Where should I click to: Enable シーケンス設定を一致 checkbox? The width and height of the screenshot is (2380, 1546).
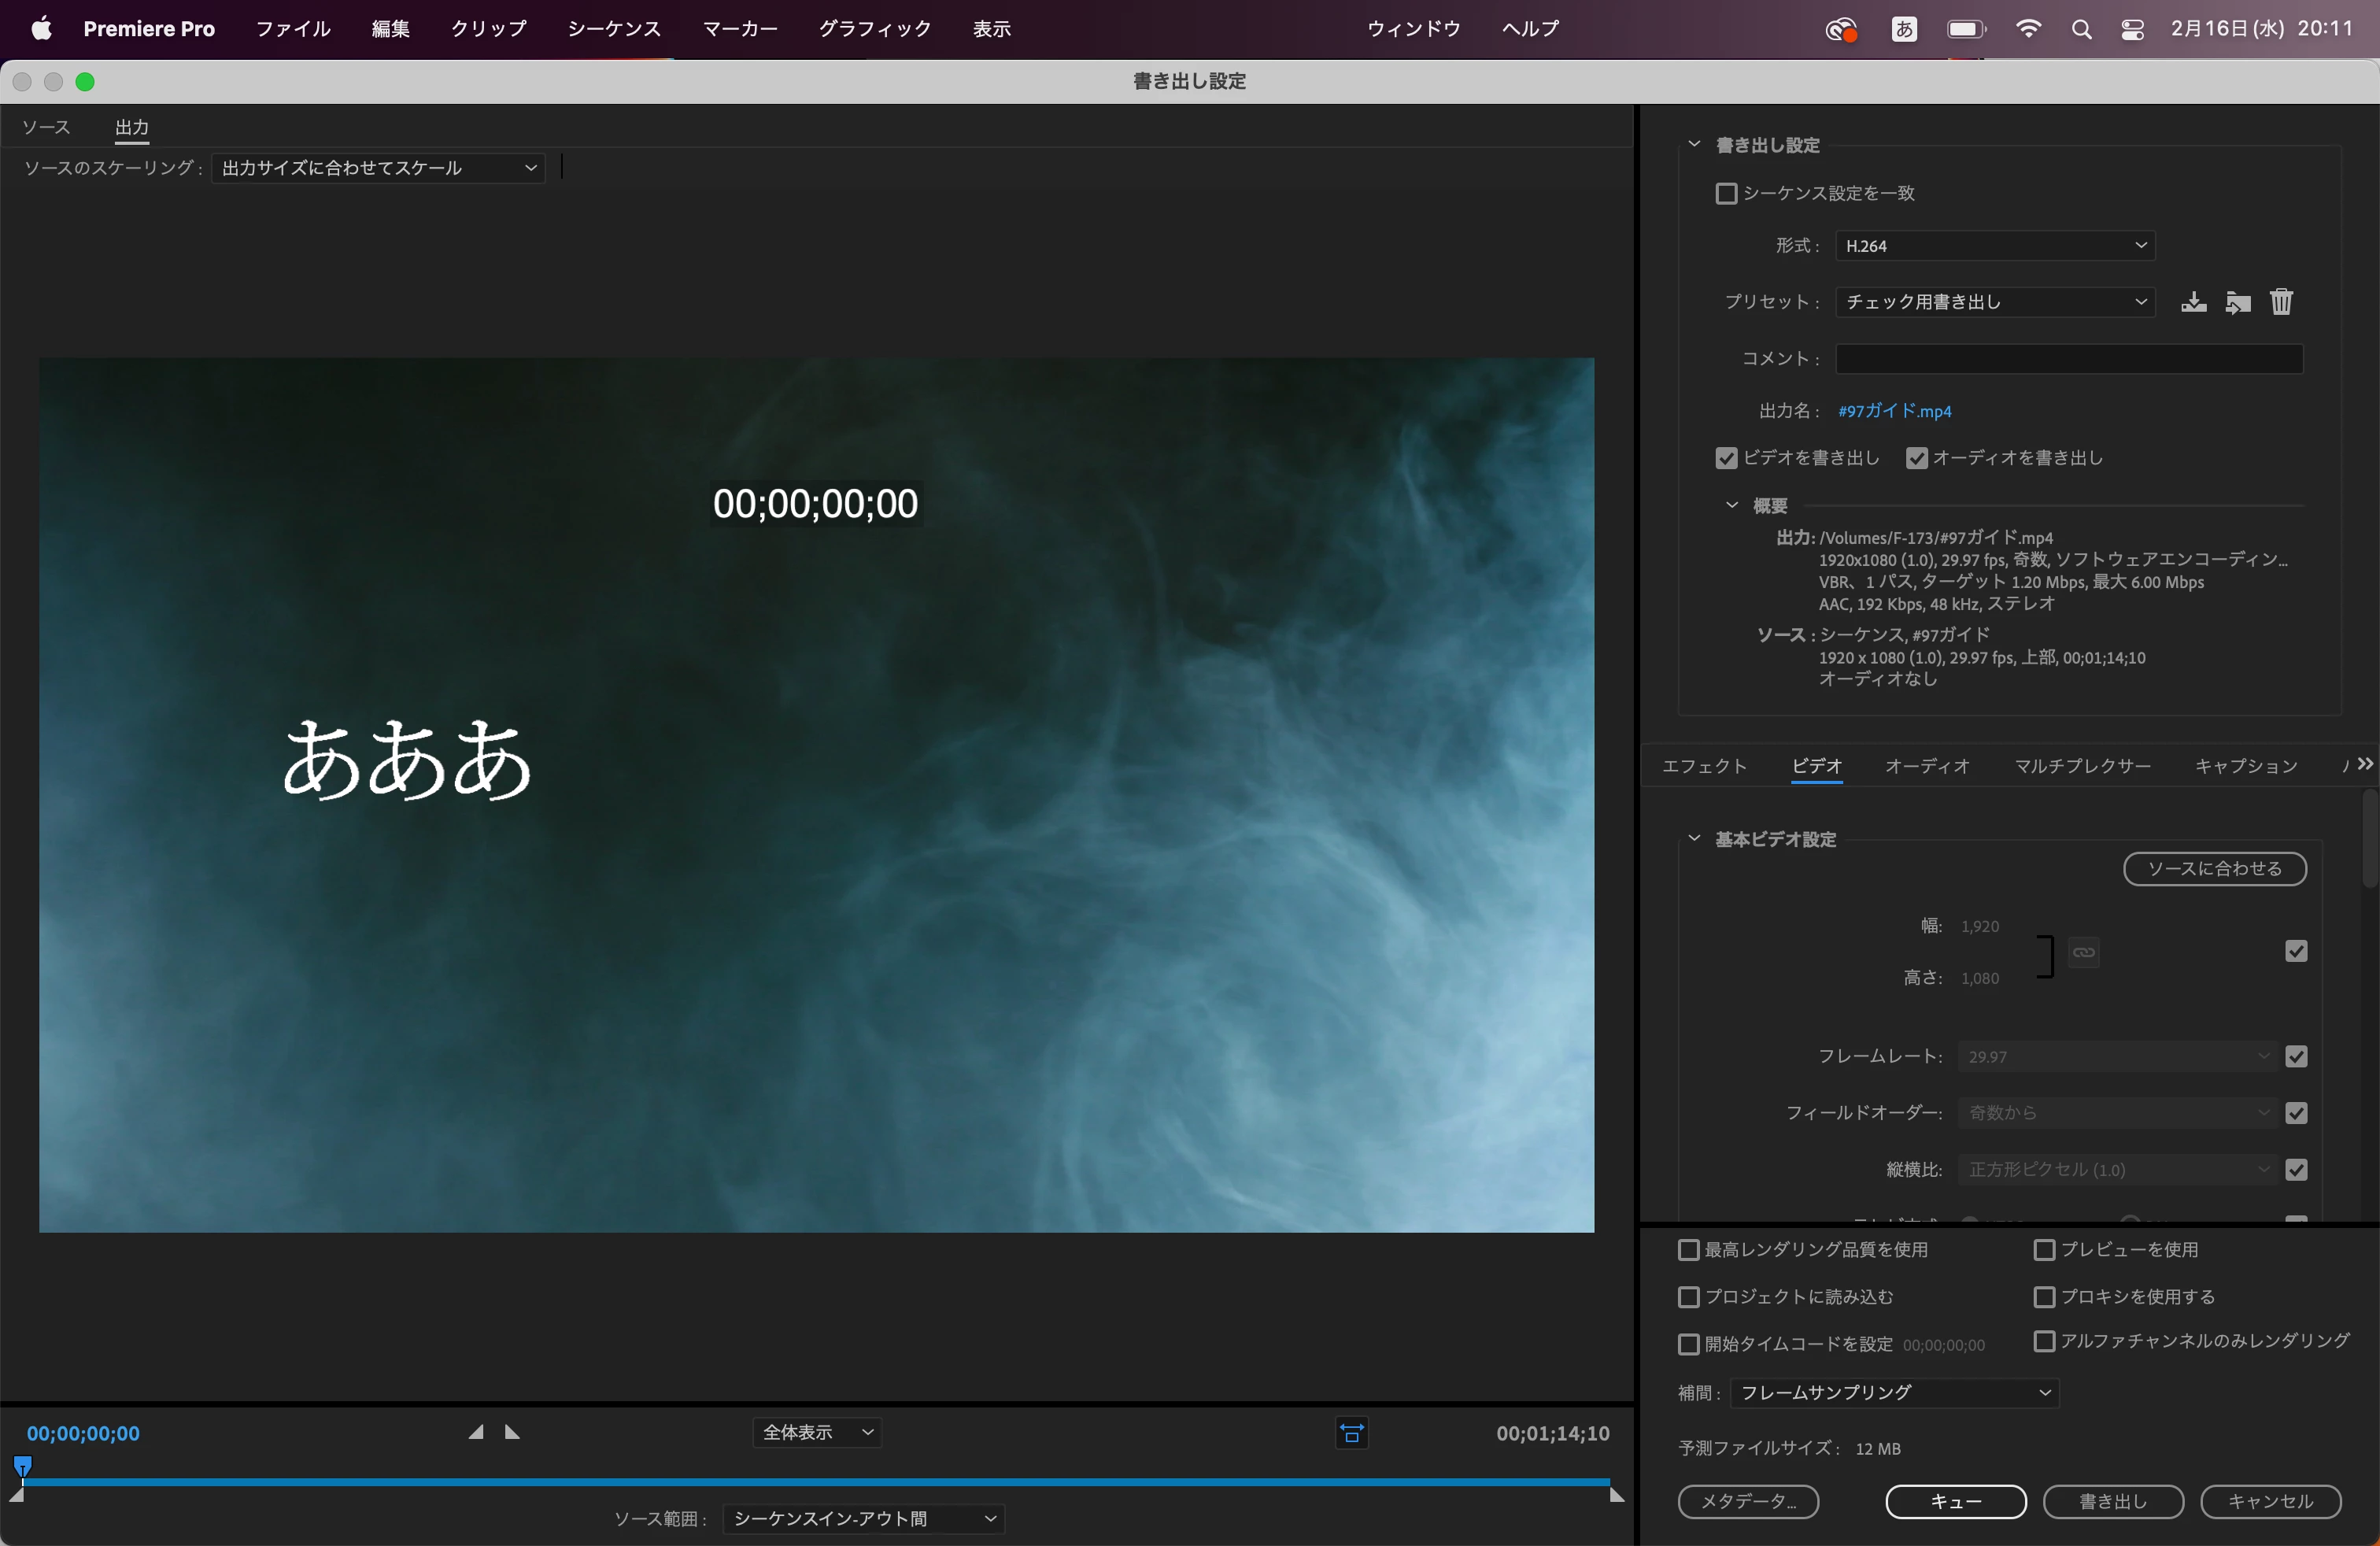coord(1726,193)
